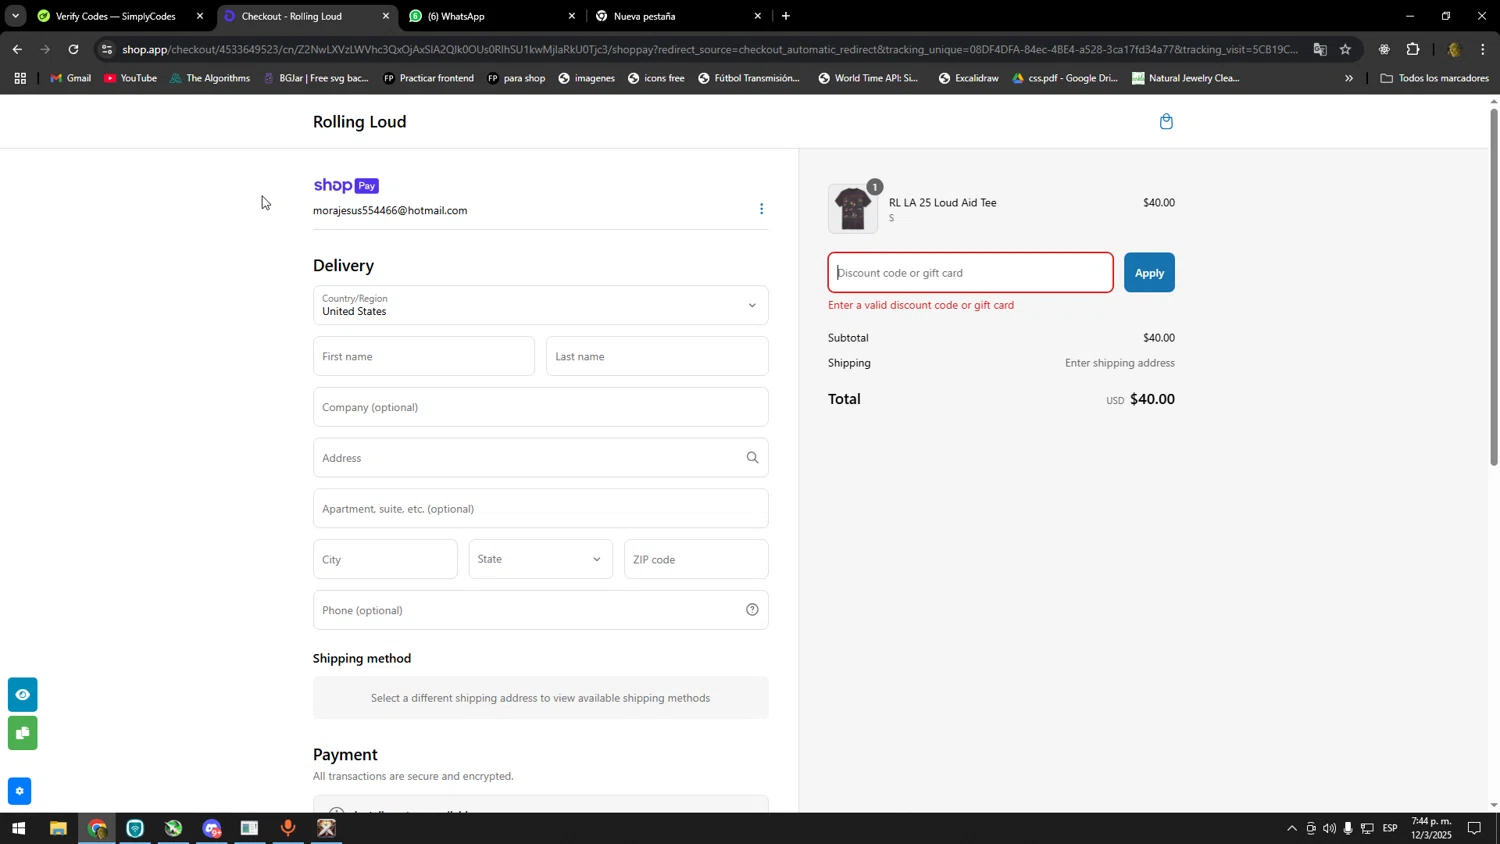The height and width of the screenshot is (844, 1500).
Task: Open the Excalidraw bookmark
Action: pos(968,78)
